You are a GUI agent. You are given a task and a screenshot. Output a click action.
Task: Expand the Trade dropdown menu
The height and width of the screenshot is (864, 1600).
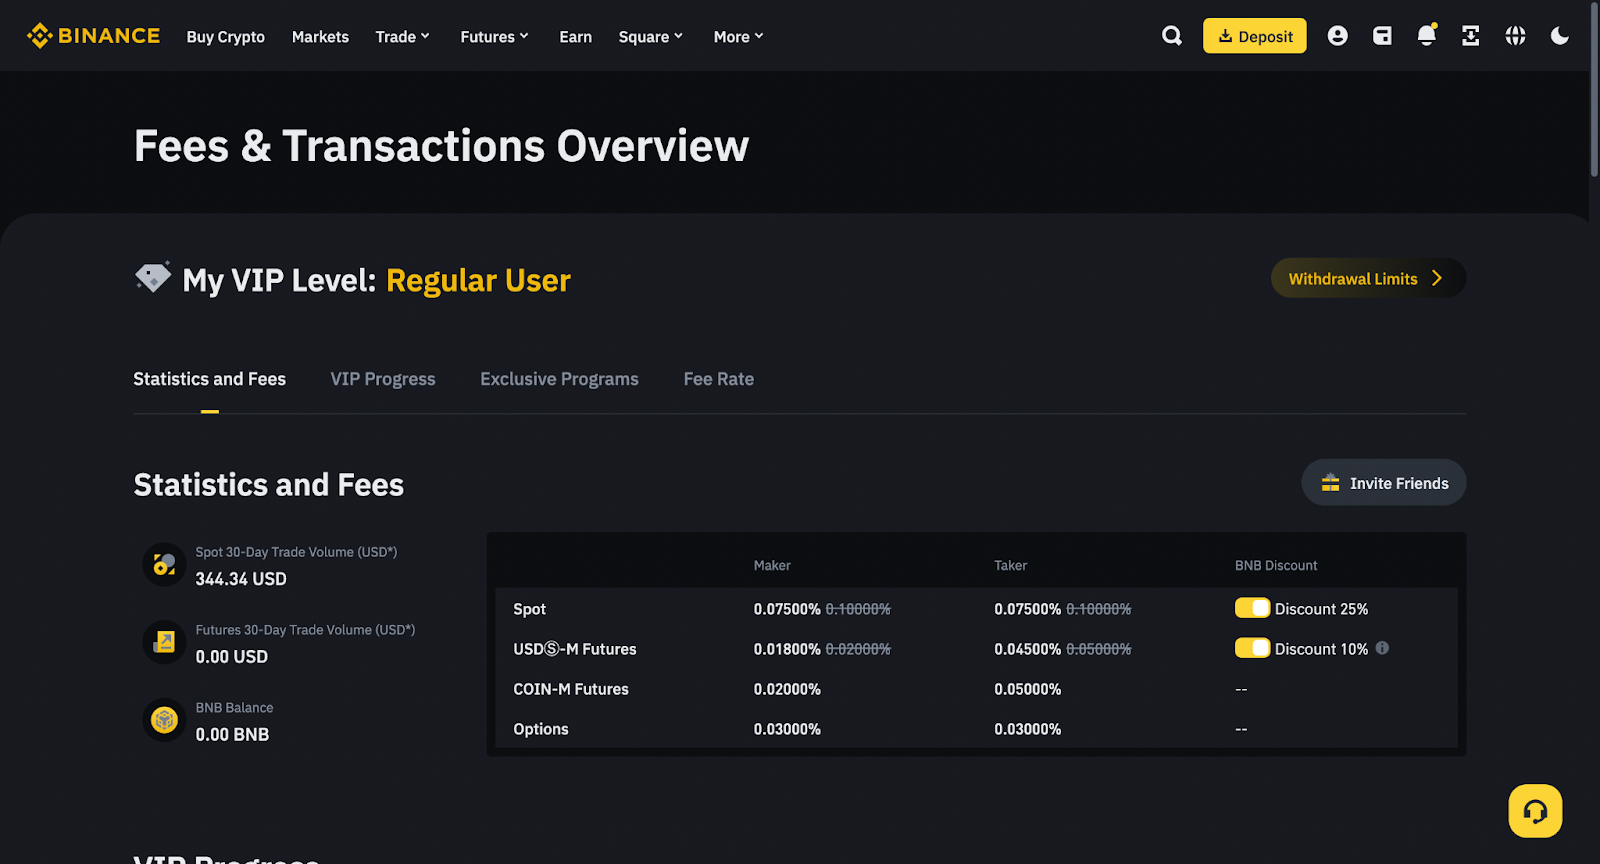tap(403, 37)
